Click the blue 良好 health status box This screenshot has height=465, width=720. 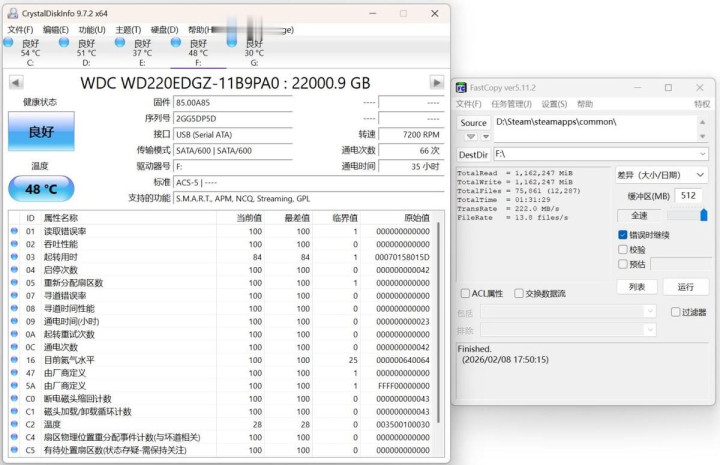pyautogui.click(x=41, y=132)
